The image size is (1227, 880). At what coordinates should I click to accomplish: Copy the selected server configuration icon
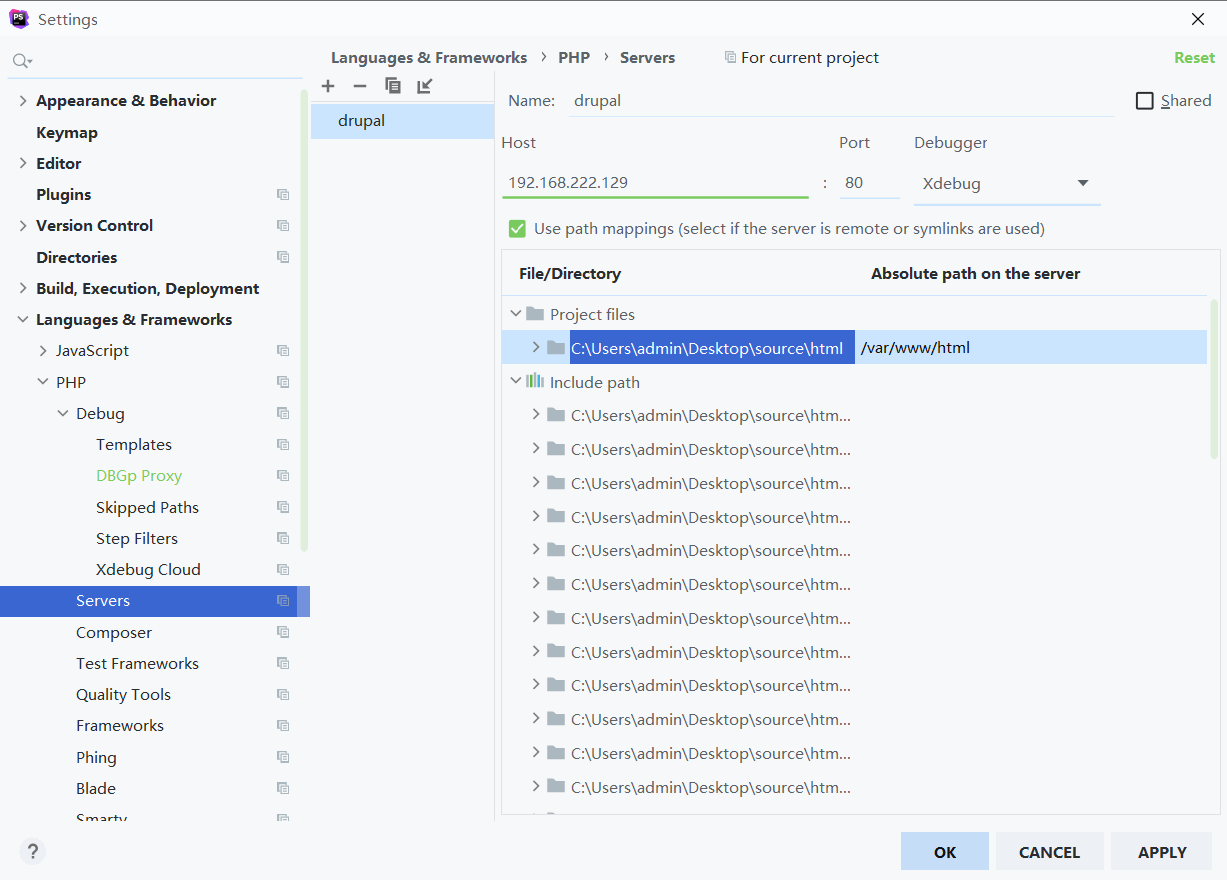[393, 86]
